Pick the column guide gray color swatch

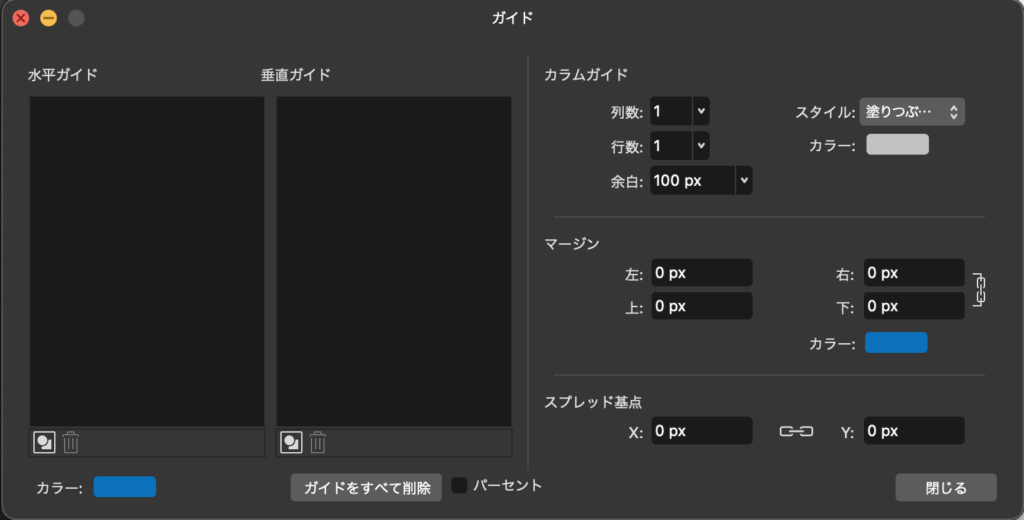(897, 145)
